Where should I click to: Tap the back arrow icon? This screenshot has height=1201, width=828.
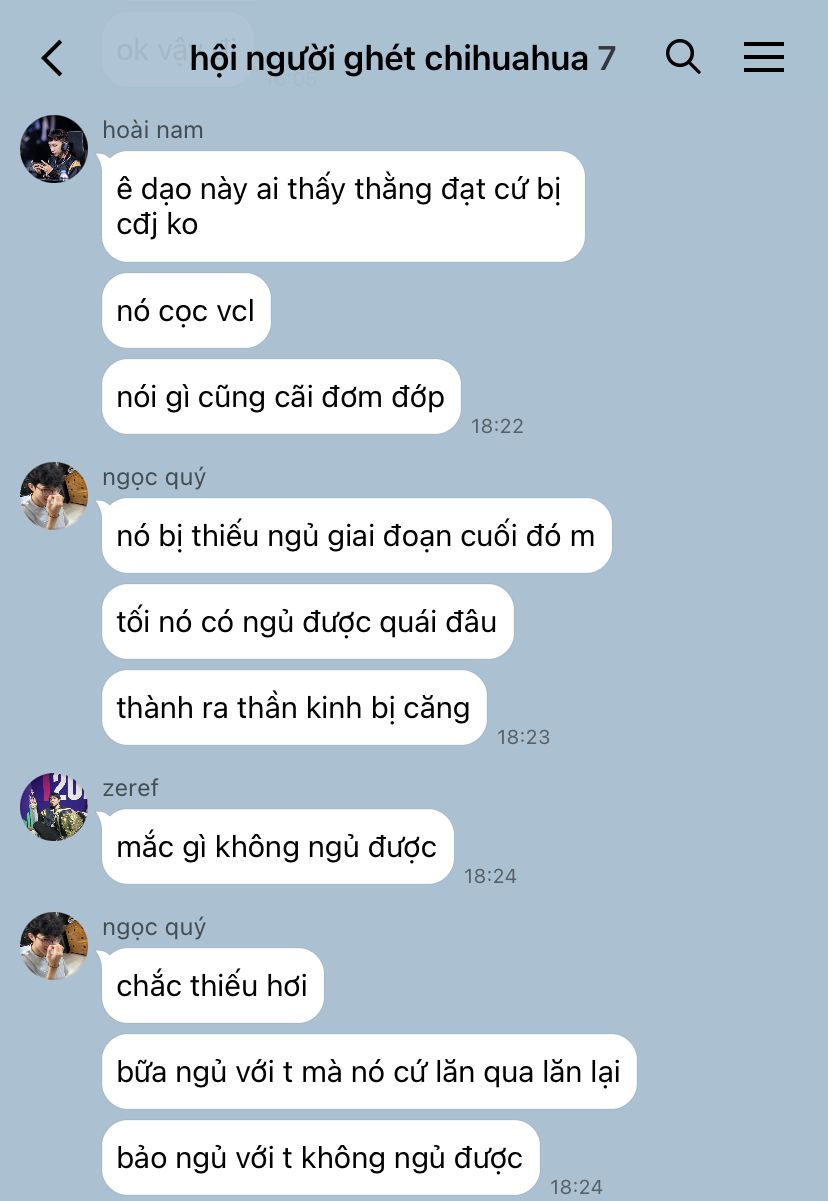52,58
